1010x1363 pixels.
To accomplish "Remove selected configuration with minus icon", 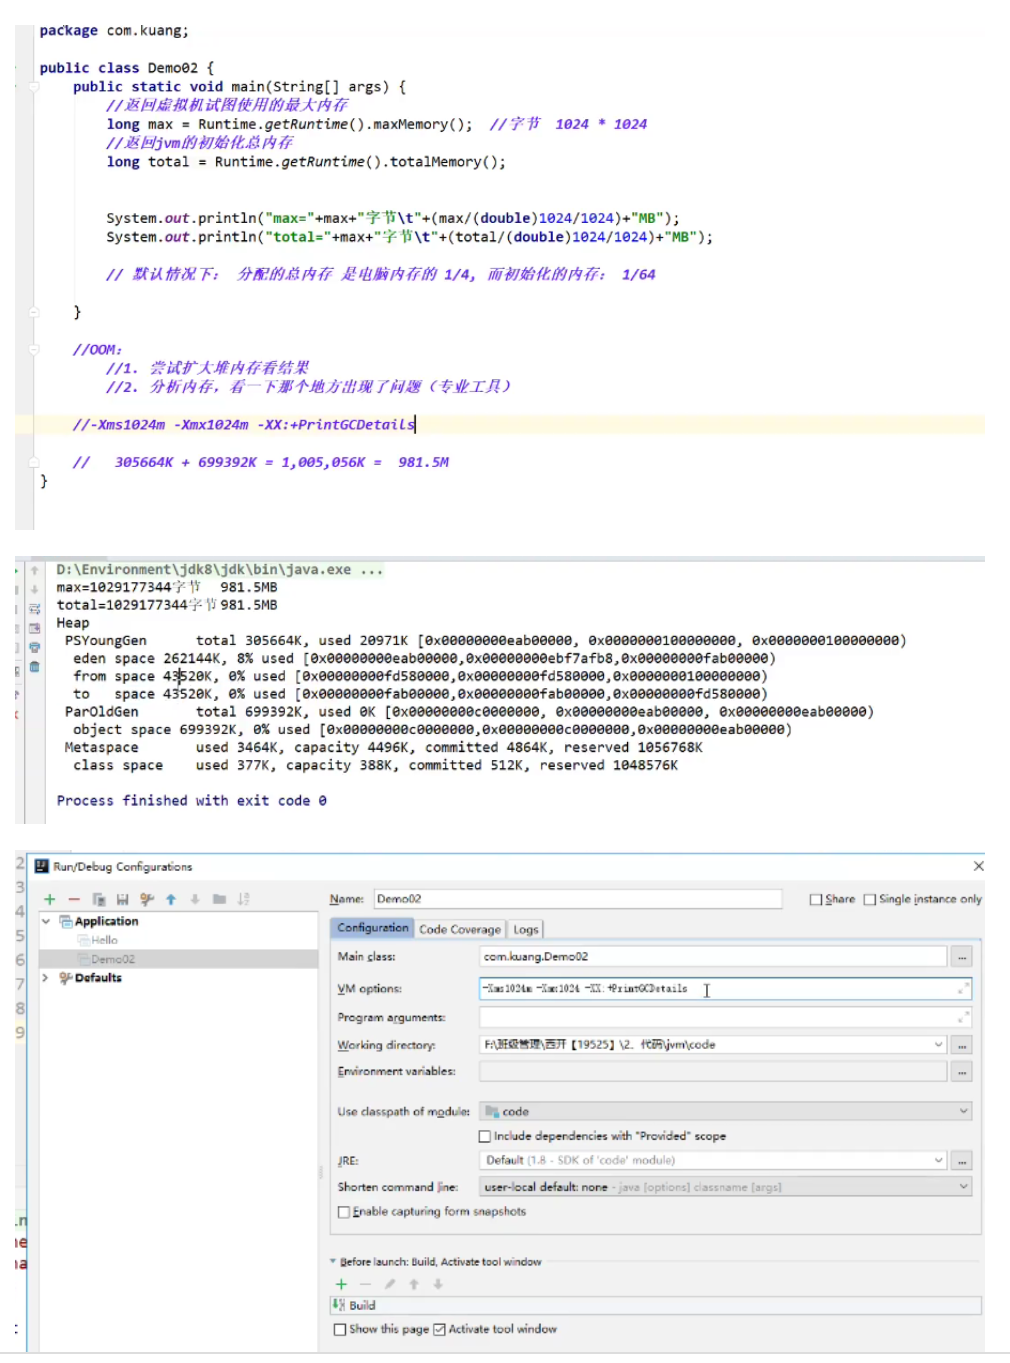I will click(74, 900).
